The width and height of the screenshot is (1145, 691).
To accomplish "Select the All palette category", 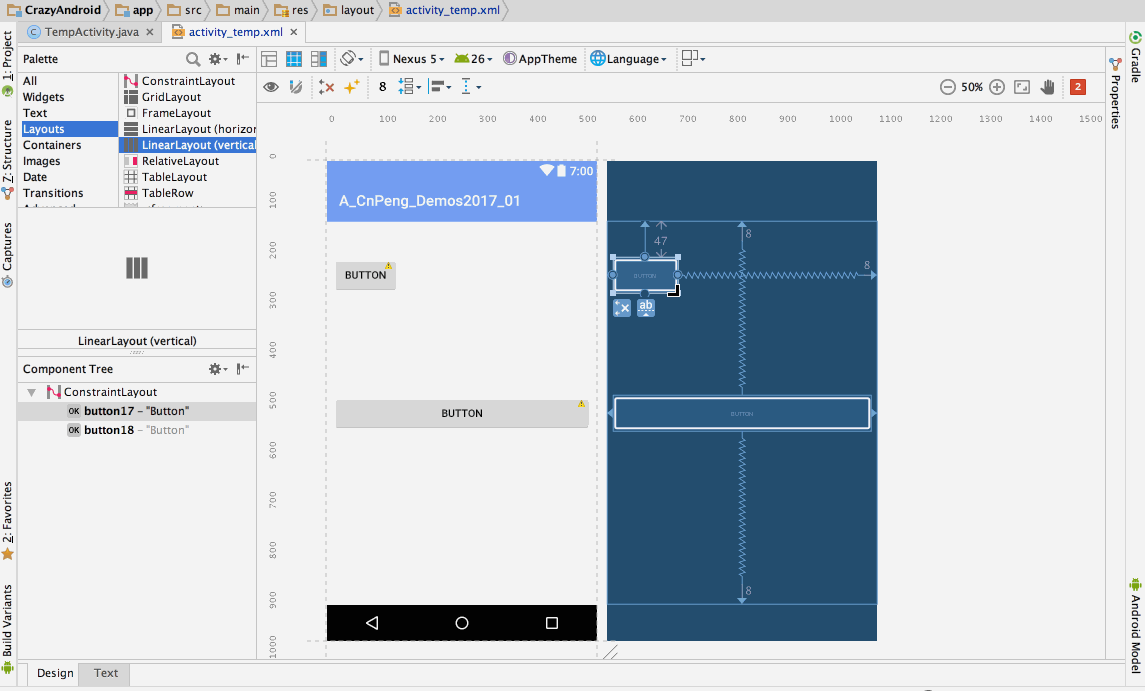I will 68,81.
